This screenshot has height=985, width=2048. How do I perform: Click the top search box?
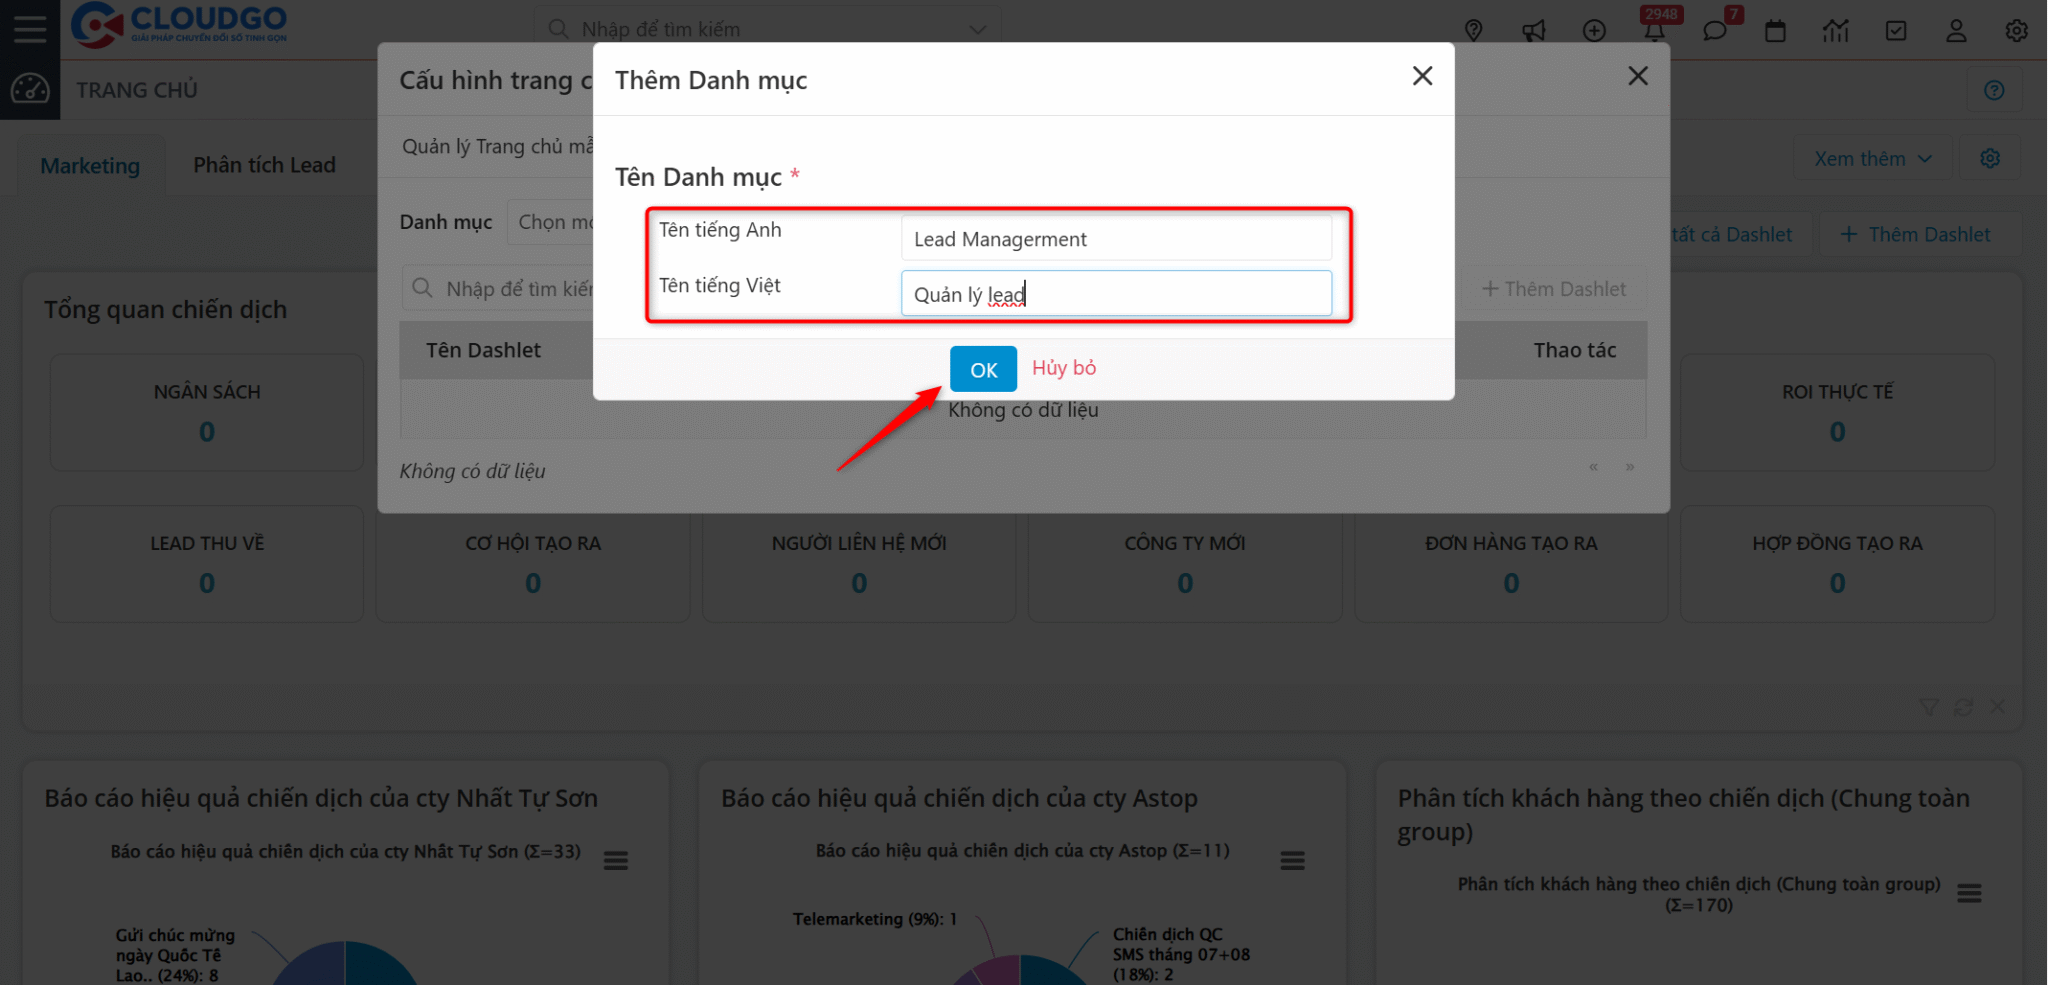click(x=768, y=30)
